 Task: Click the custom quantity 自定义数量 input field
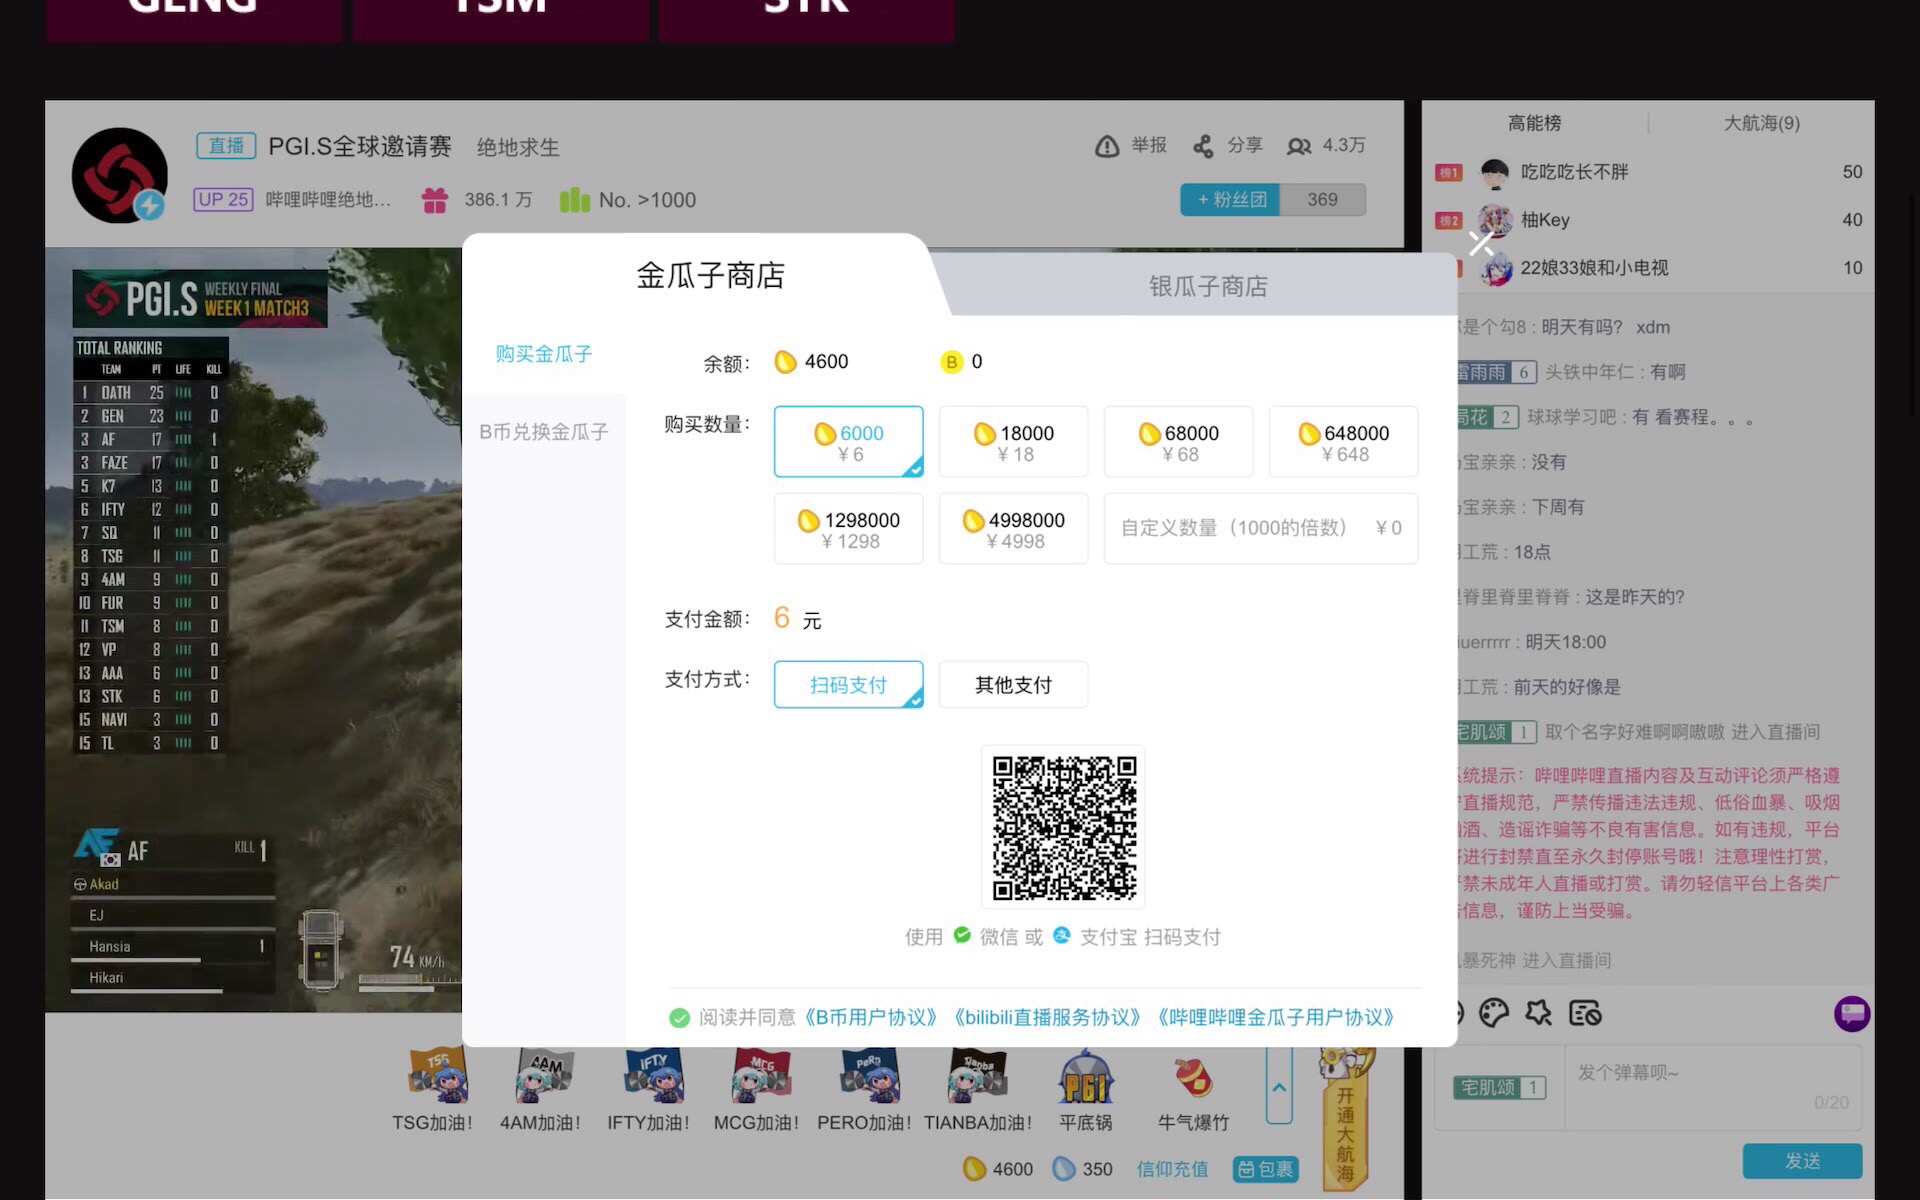coord(1261,529)
